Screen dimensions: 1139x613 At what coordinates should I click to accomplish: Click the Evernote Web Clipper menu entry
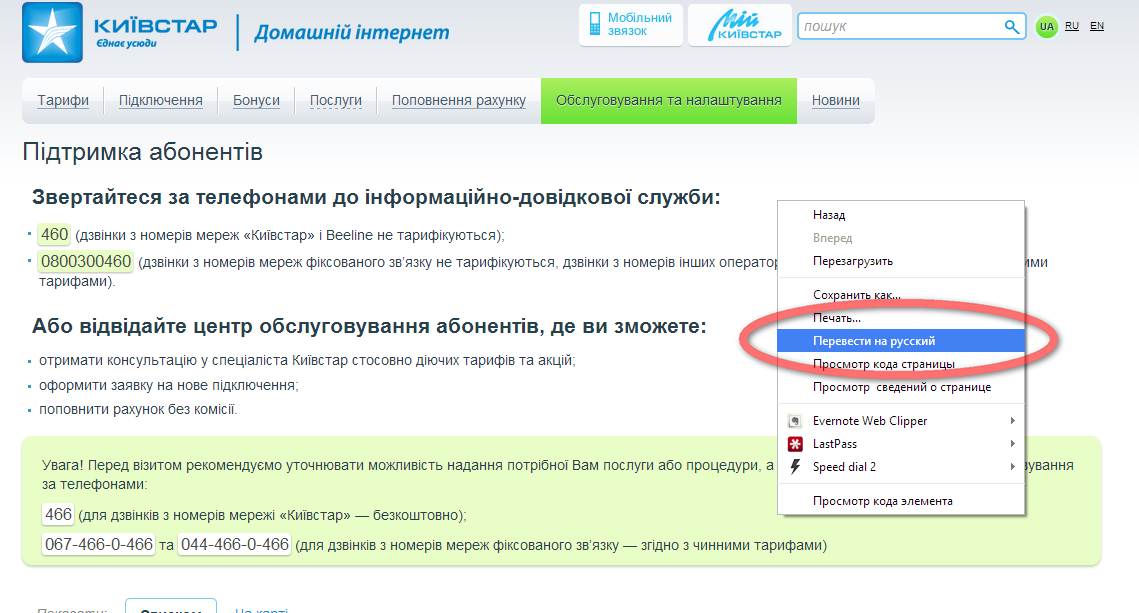tap(901, 421)
